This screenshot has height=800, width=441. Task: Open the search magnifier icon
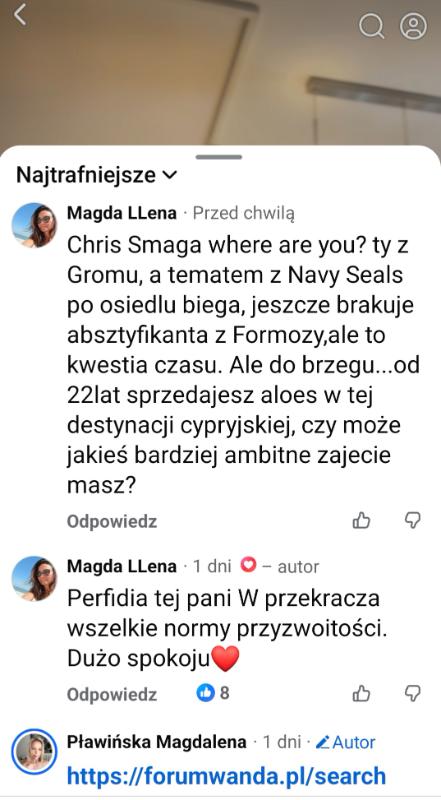point(371,26)
